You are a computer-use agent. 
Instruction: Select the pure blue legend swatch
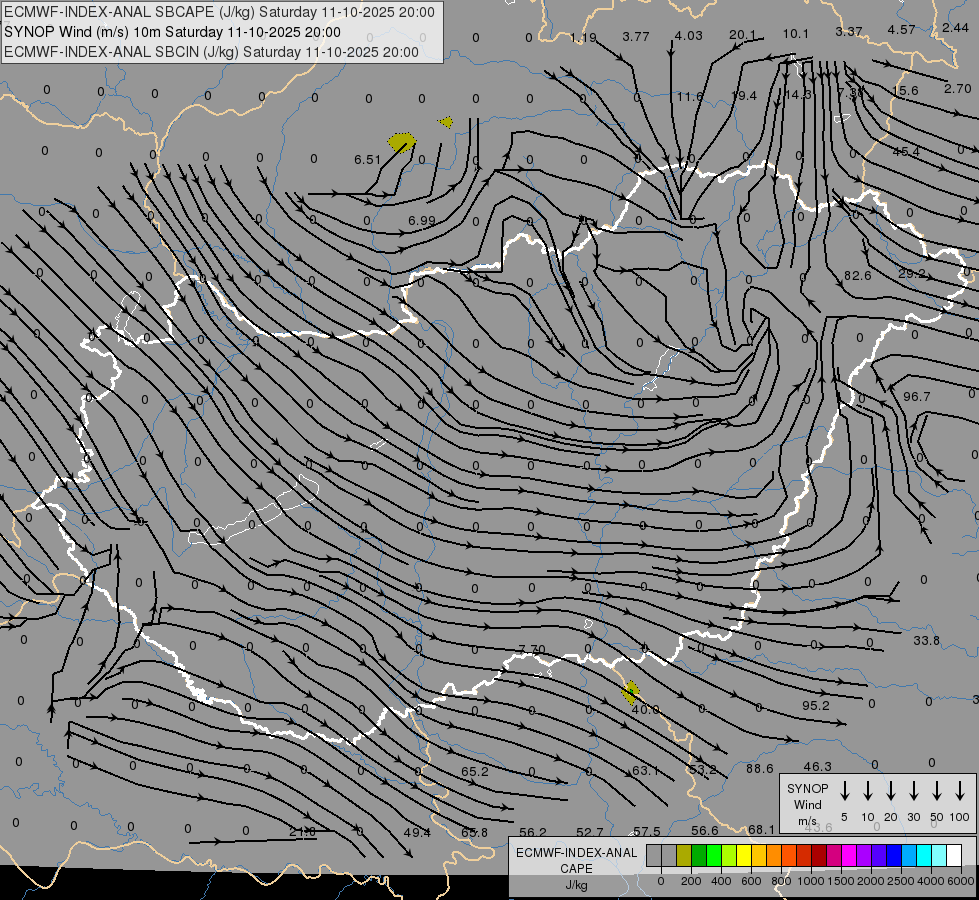(893, 856)
